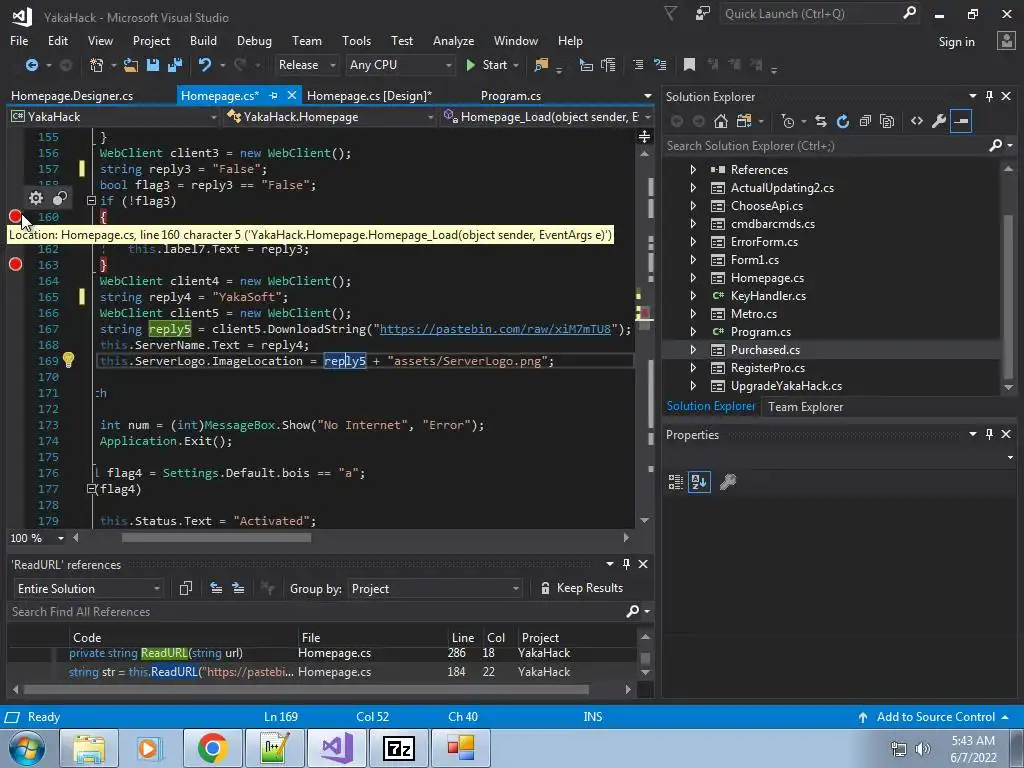Open the Any CPU platform dropdown
Viewport: 1024px width, 768px height.
(400, 65)
